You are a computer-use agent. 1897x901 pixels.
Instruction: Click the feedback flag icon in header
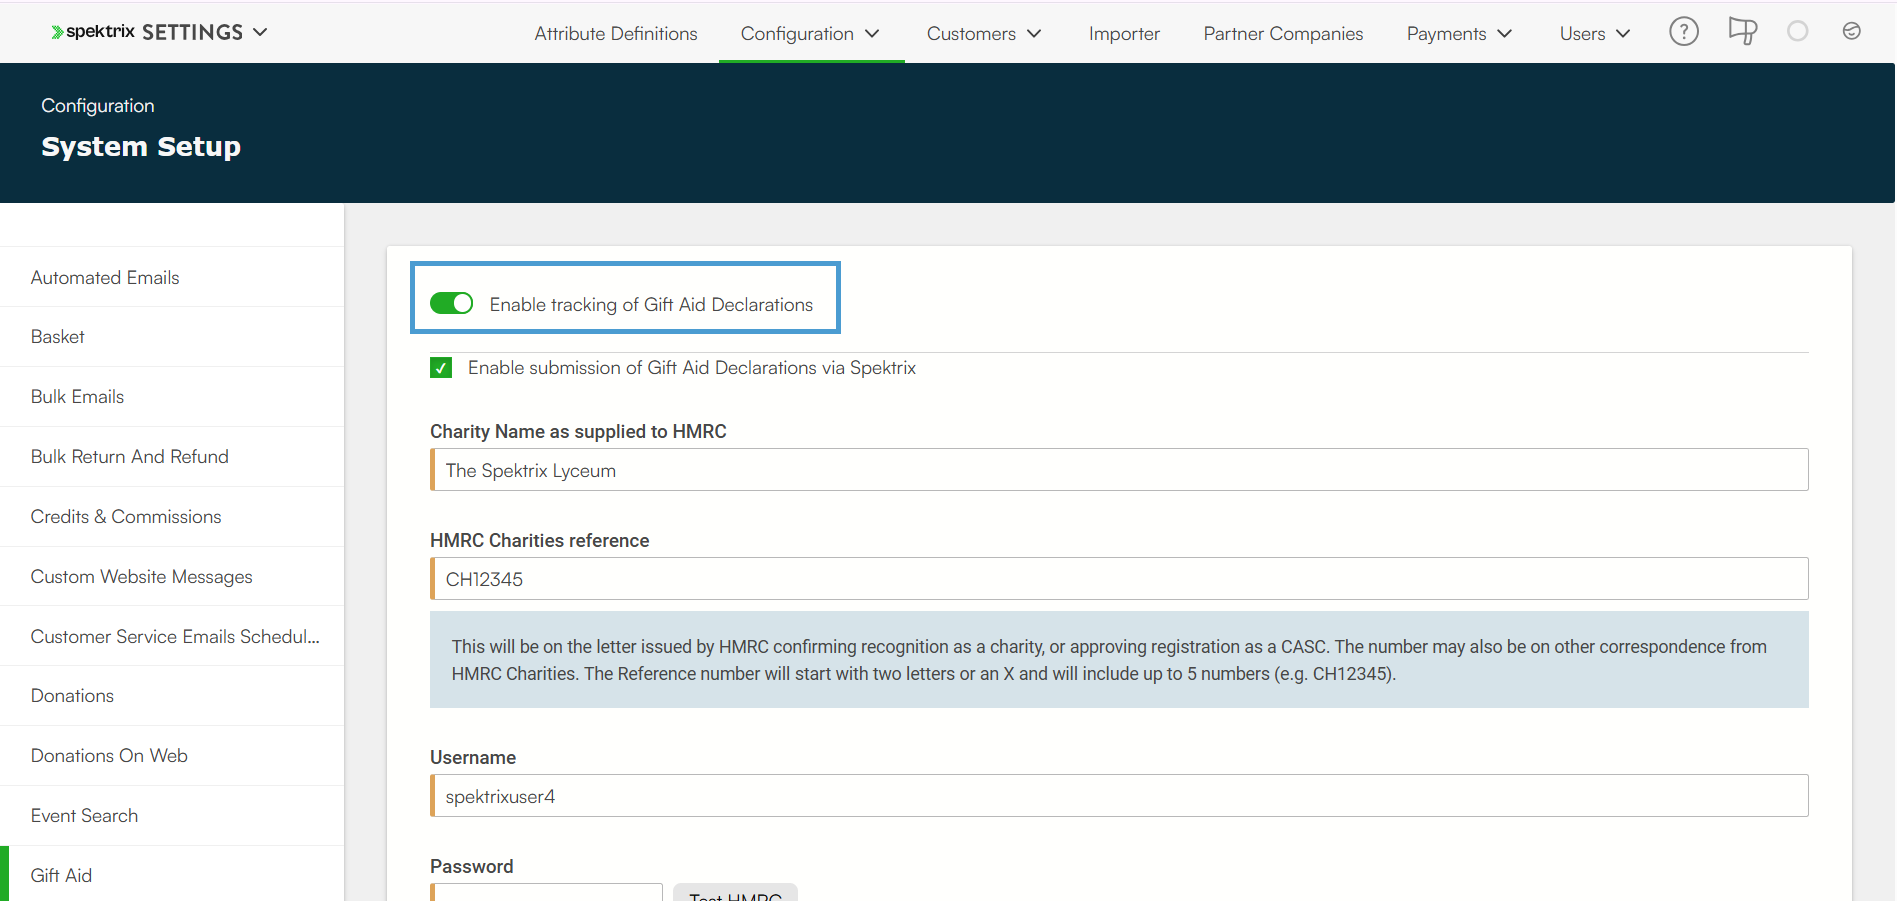[1743, 32]
